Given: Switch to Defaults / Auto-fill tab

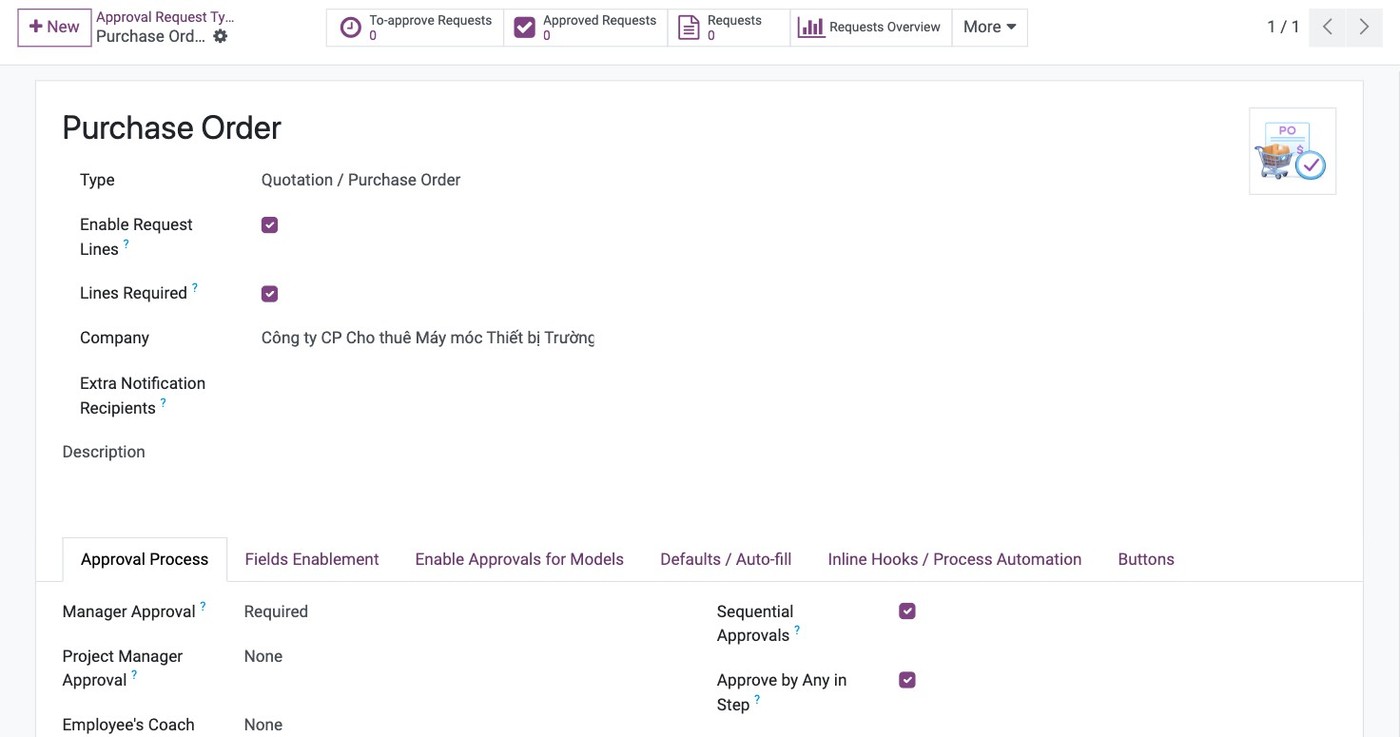Looking at the screenshot, I should tap(726, 559).
